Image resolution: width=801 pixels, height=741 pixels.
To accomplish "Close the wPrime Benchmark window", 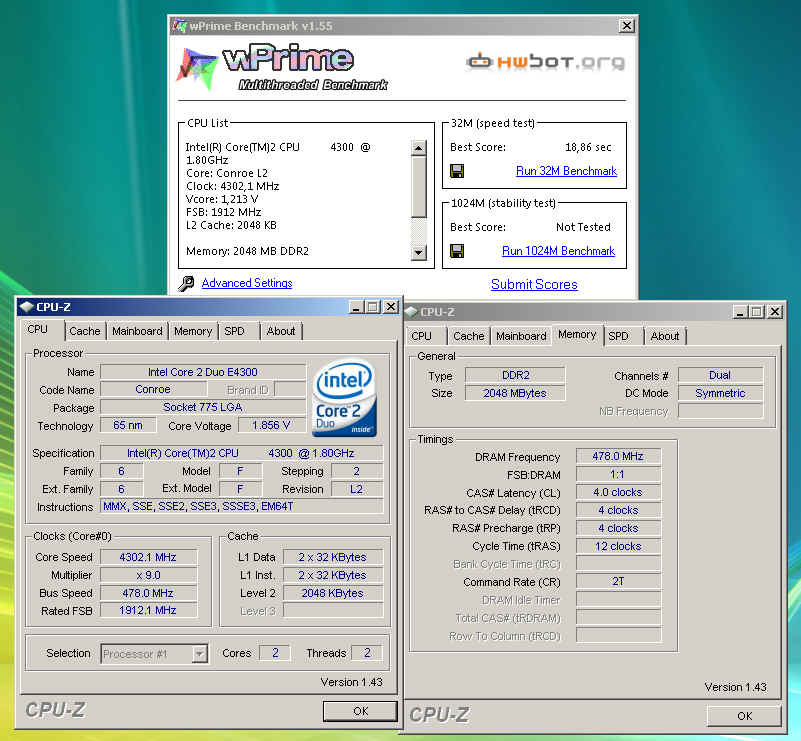I will (x=627, y=26).
